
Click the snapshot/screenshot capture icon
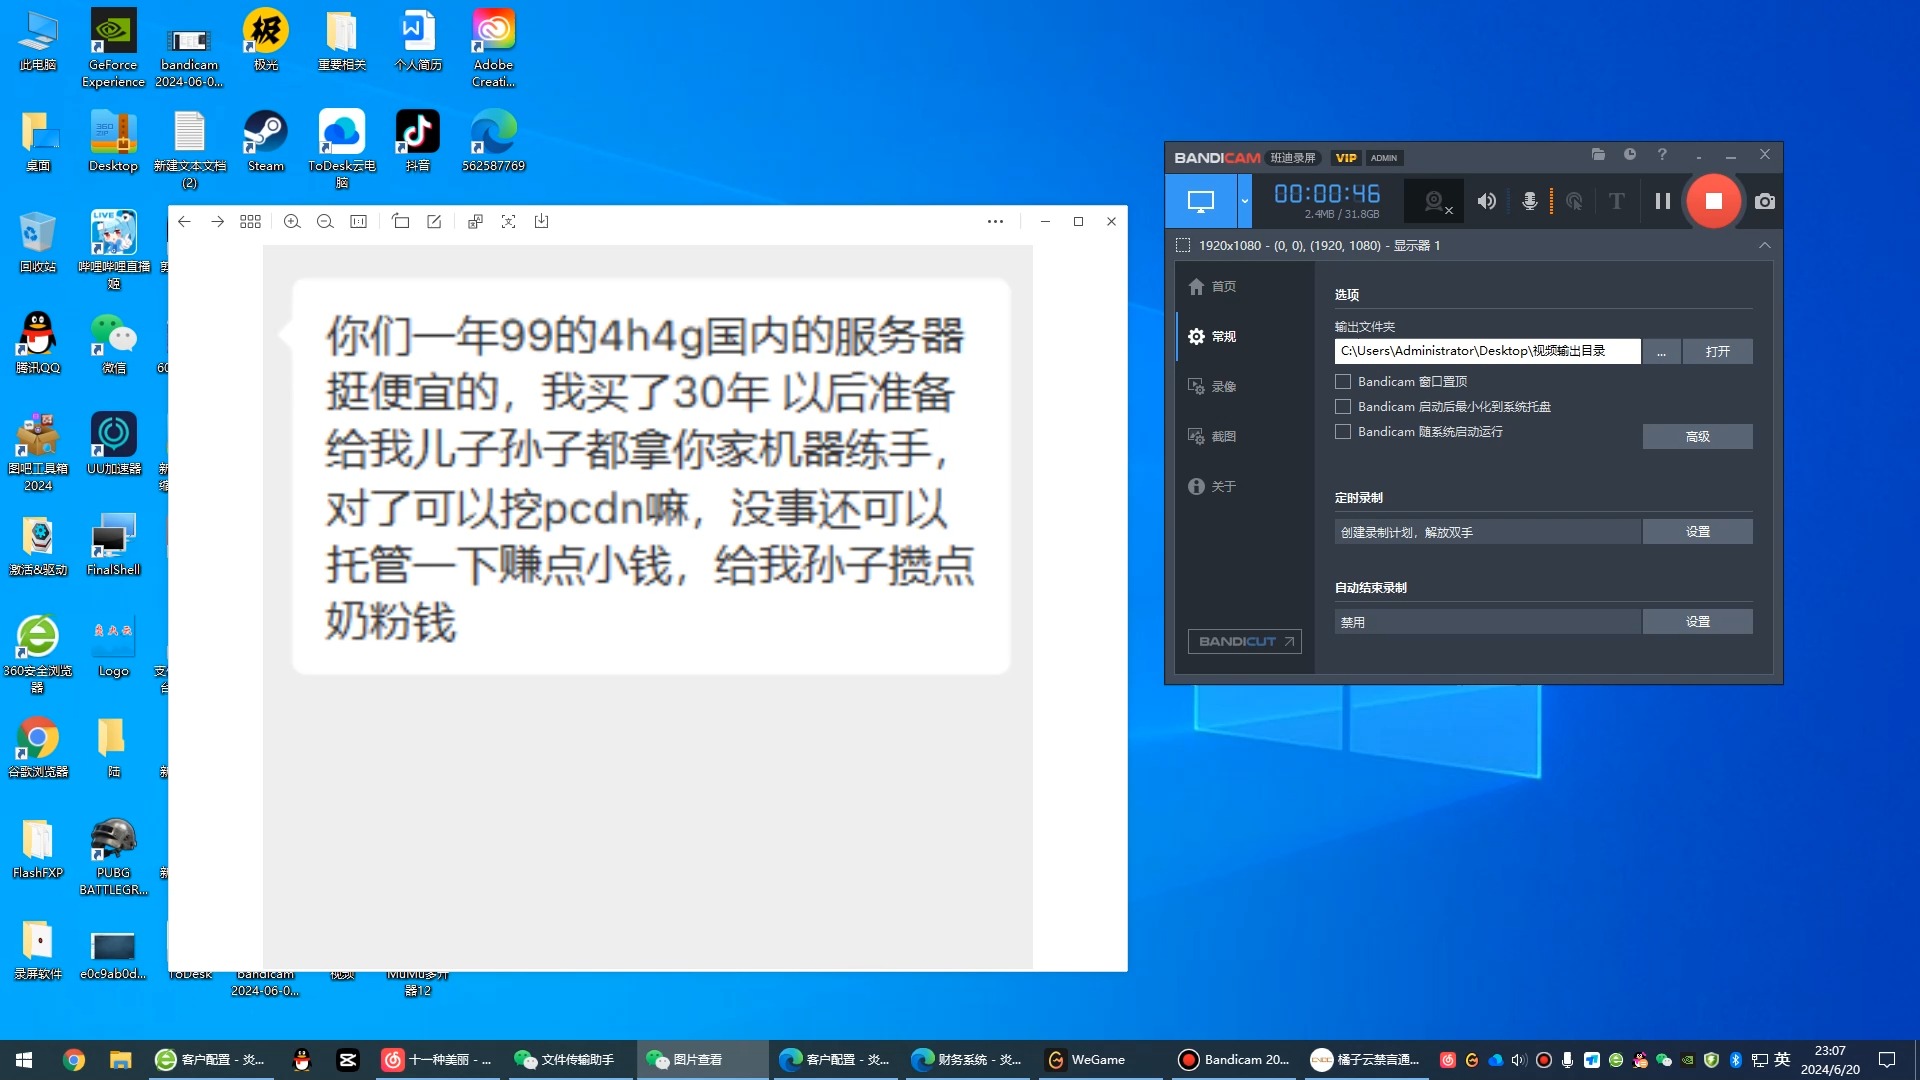[1764, 200]
